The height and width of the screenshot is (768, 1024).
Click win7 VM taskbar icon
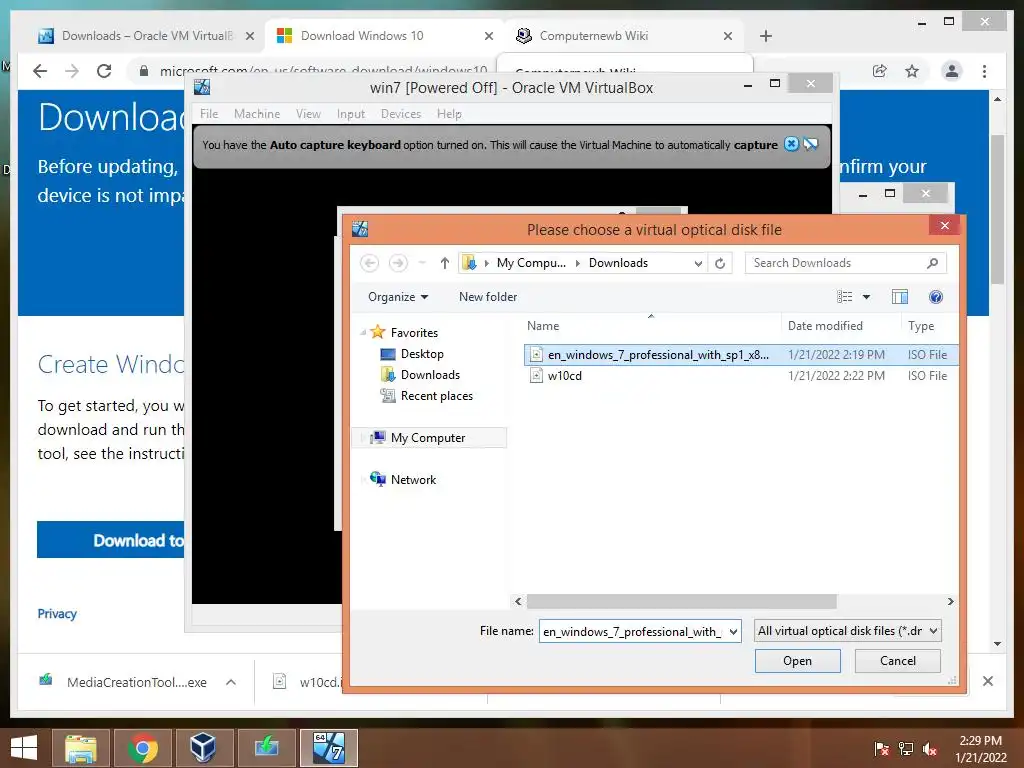(x=328, y=748)
